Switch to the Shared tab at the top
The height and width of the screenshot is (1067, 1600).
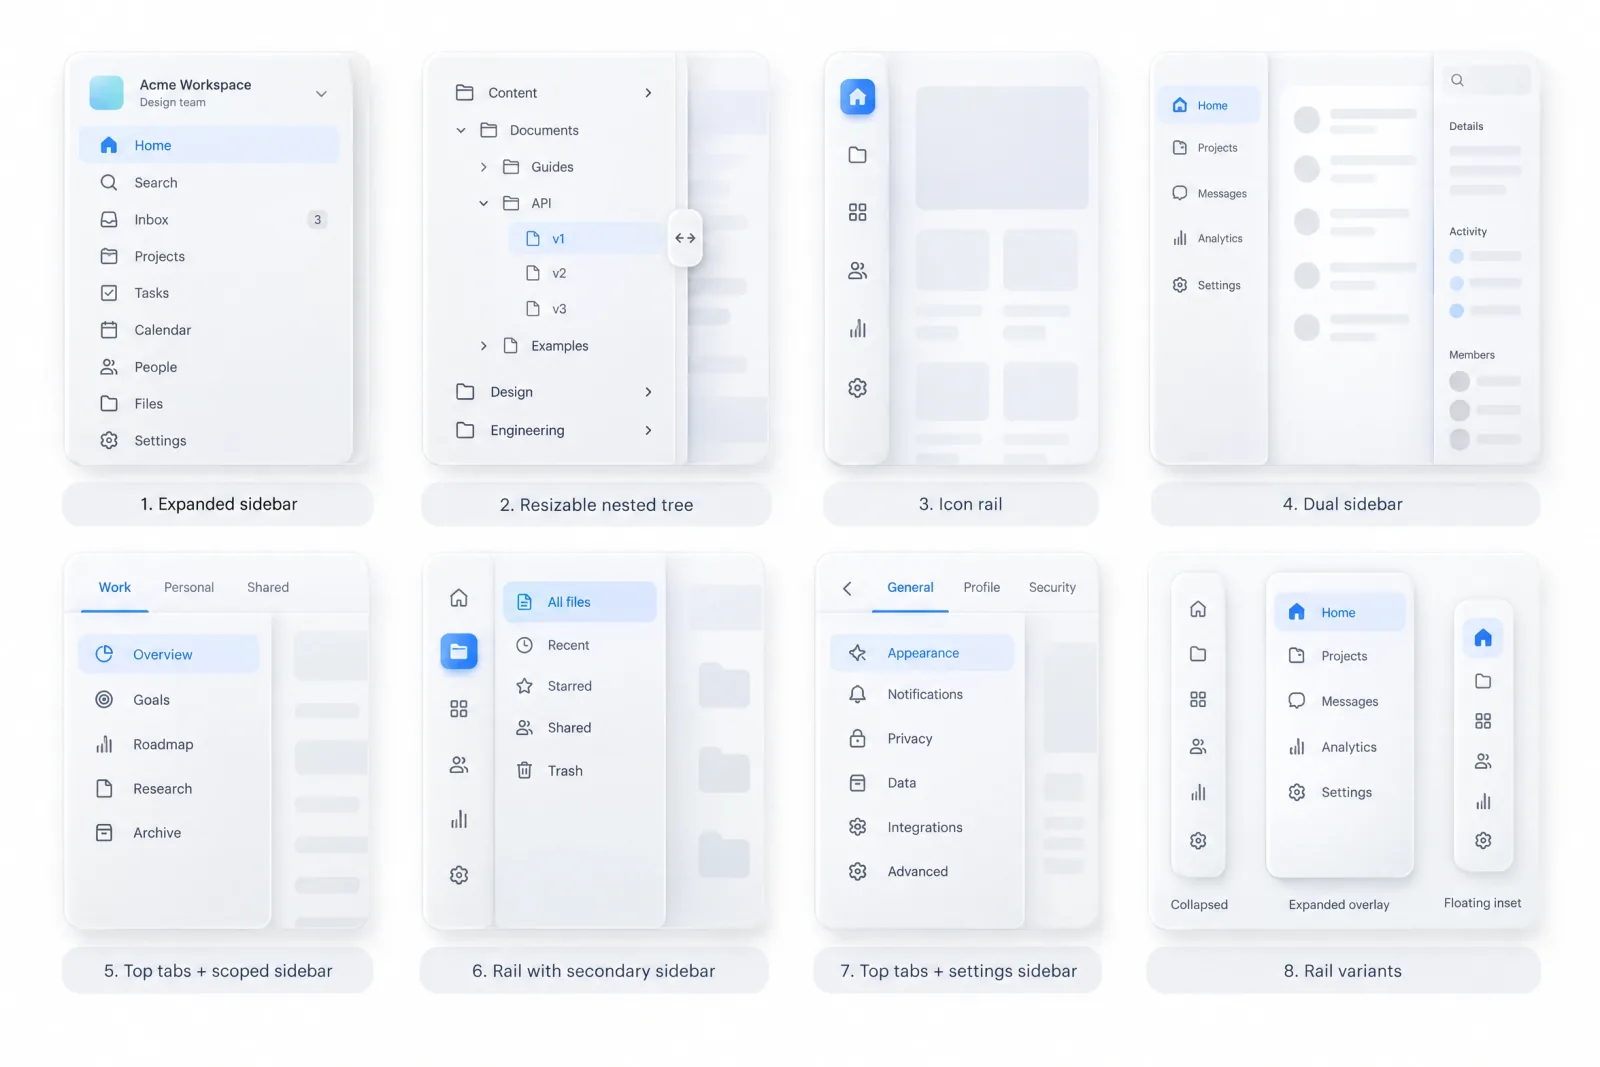click(x=268, y=587)
